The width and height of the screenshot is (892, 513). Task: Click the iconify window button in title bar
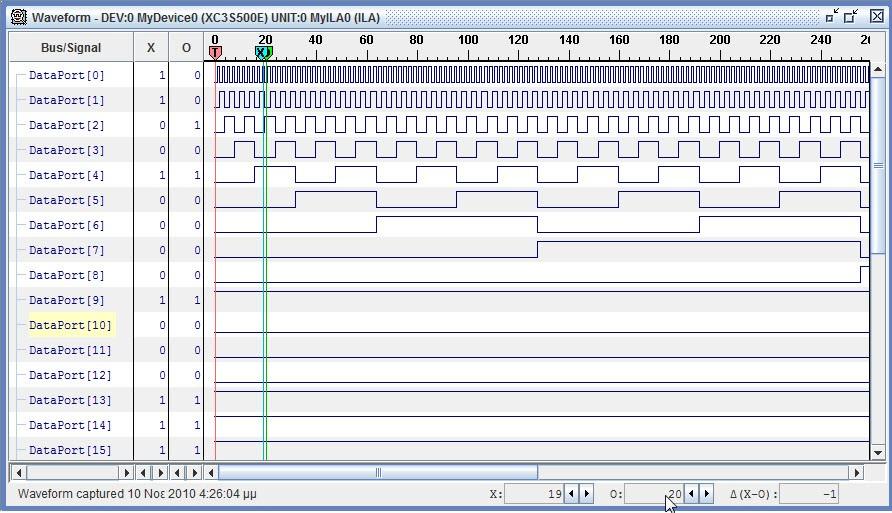tap(832, 16)
